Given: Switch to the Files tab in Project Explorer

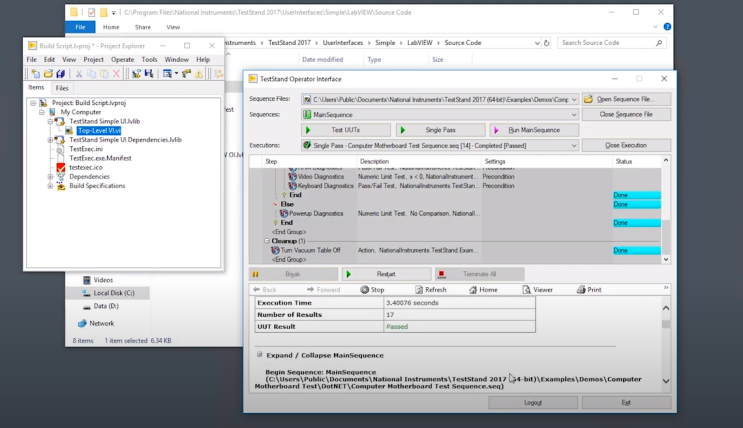Looking at the screenshot, I should tap(62, 88).
